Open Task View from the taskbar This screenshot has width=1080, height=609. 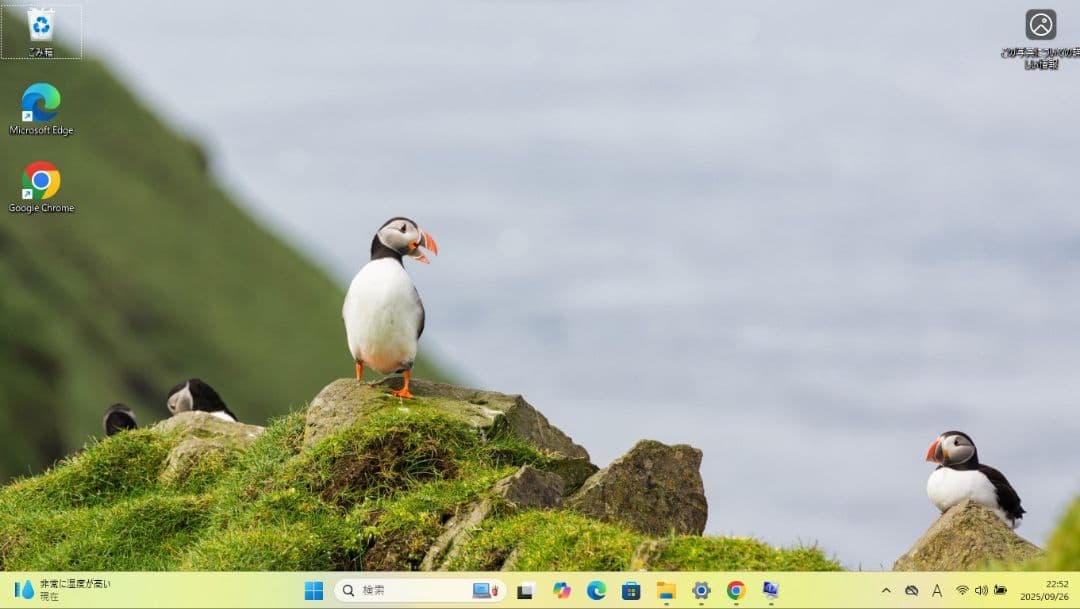[525, 590]
